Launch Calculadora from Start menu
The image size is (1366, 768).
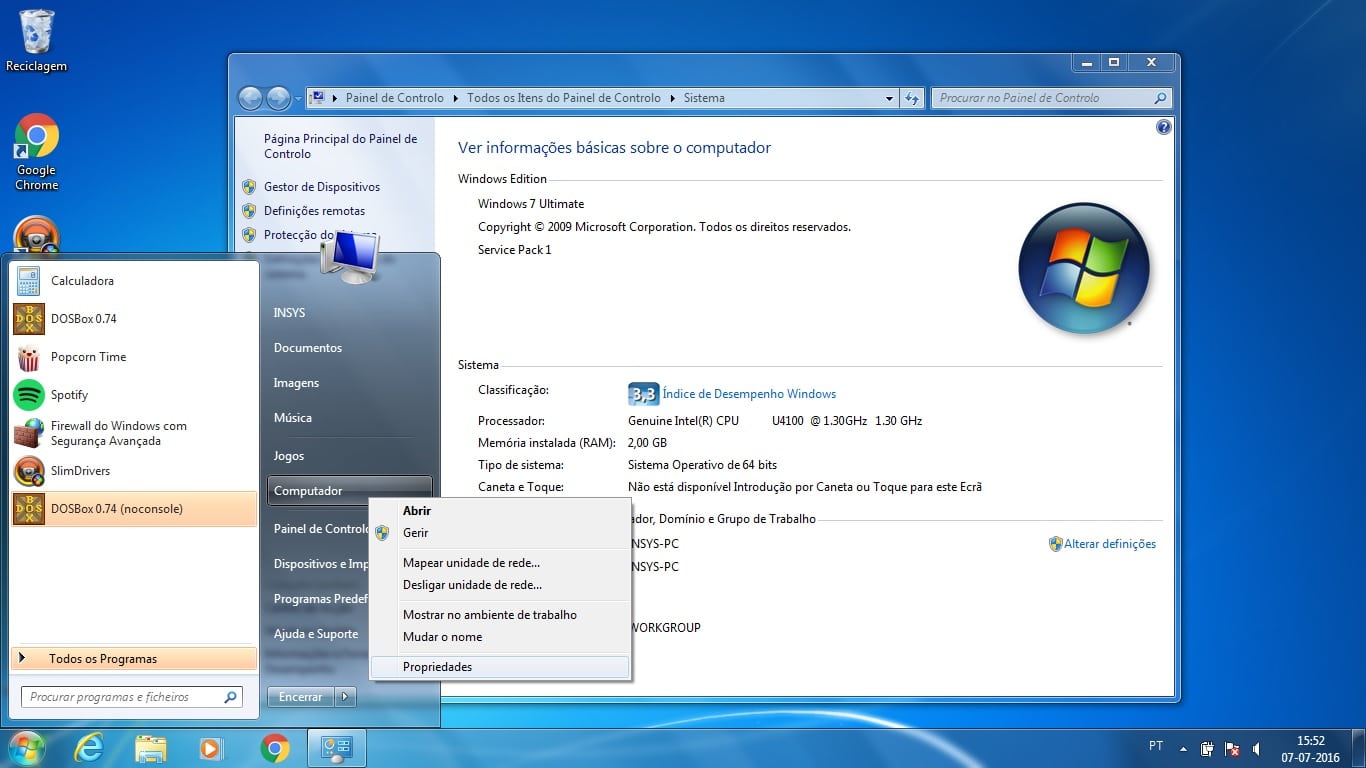coord(134,281)
